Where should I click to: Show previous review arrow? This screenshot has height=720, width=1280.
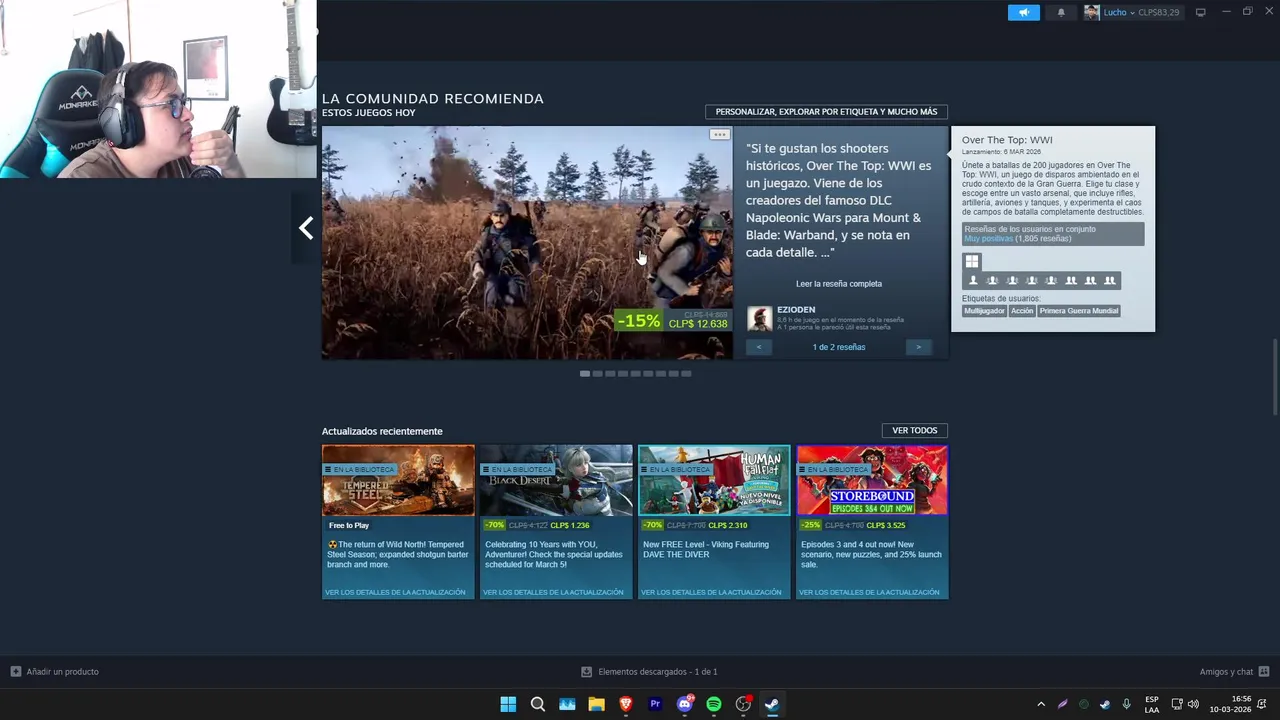(x=759, y=347)
